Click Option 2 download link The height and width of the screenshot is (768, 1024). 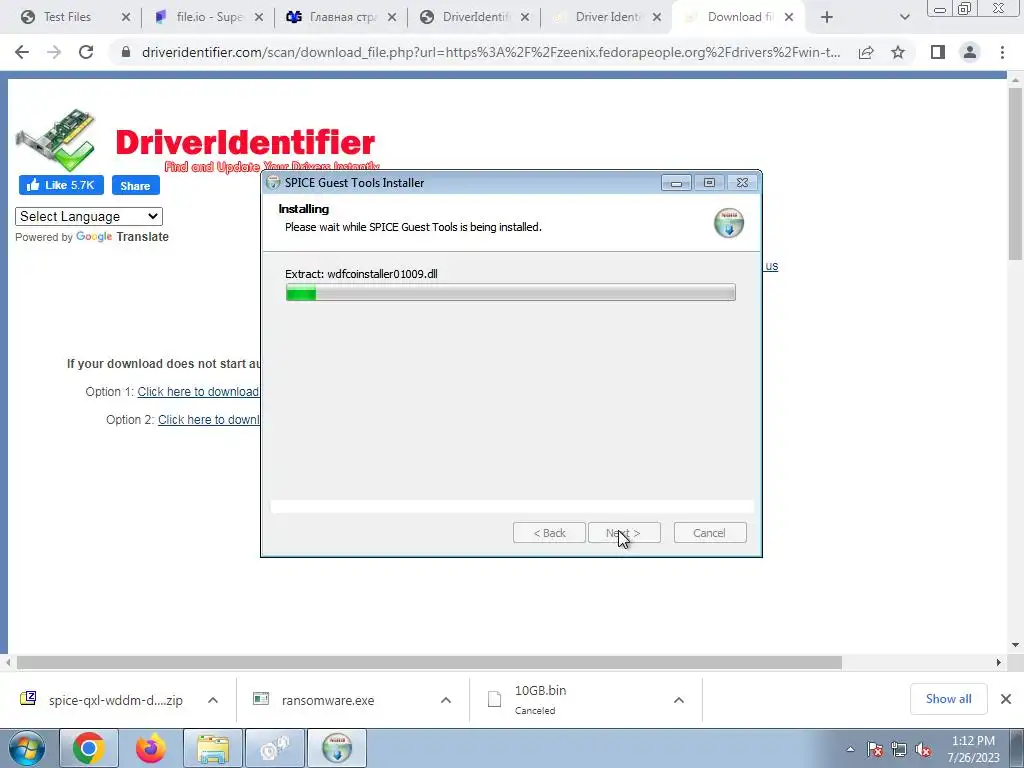click(208, 420)
